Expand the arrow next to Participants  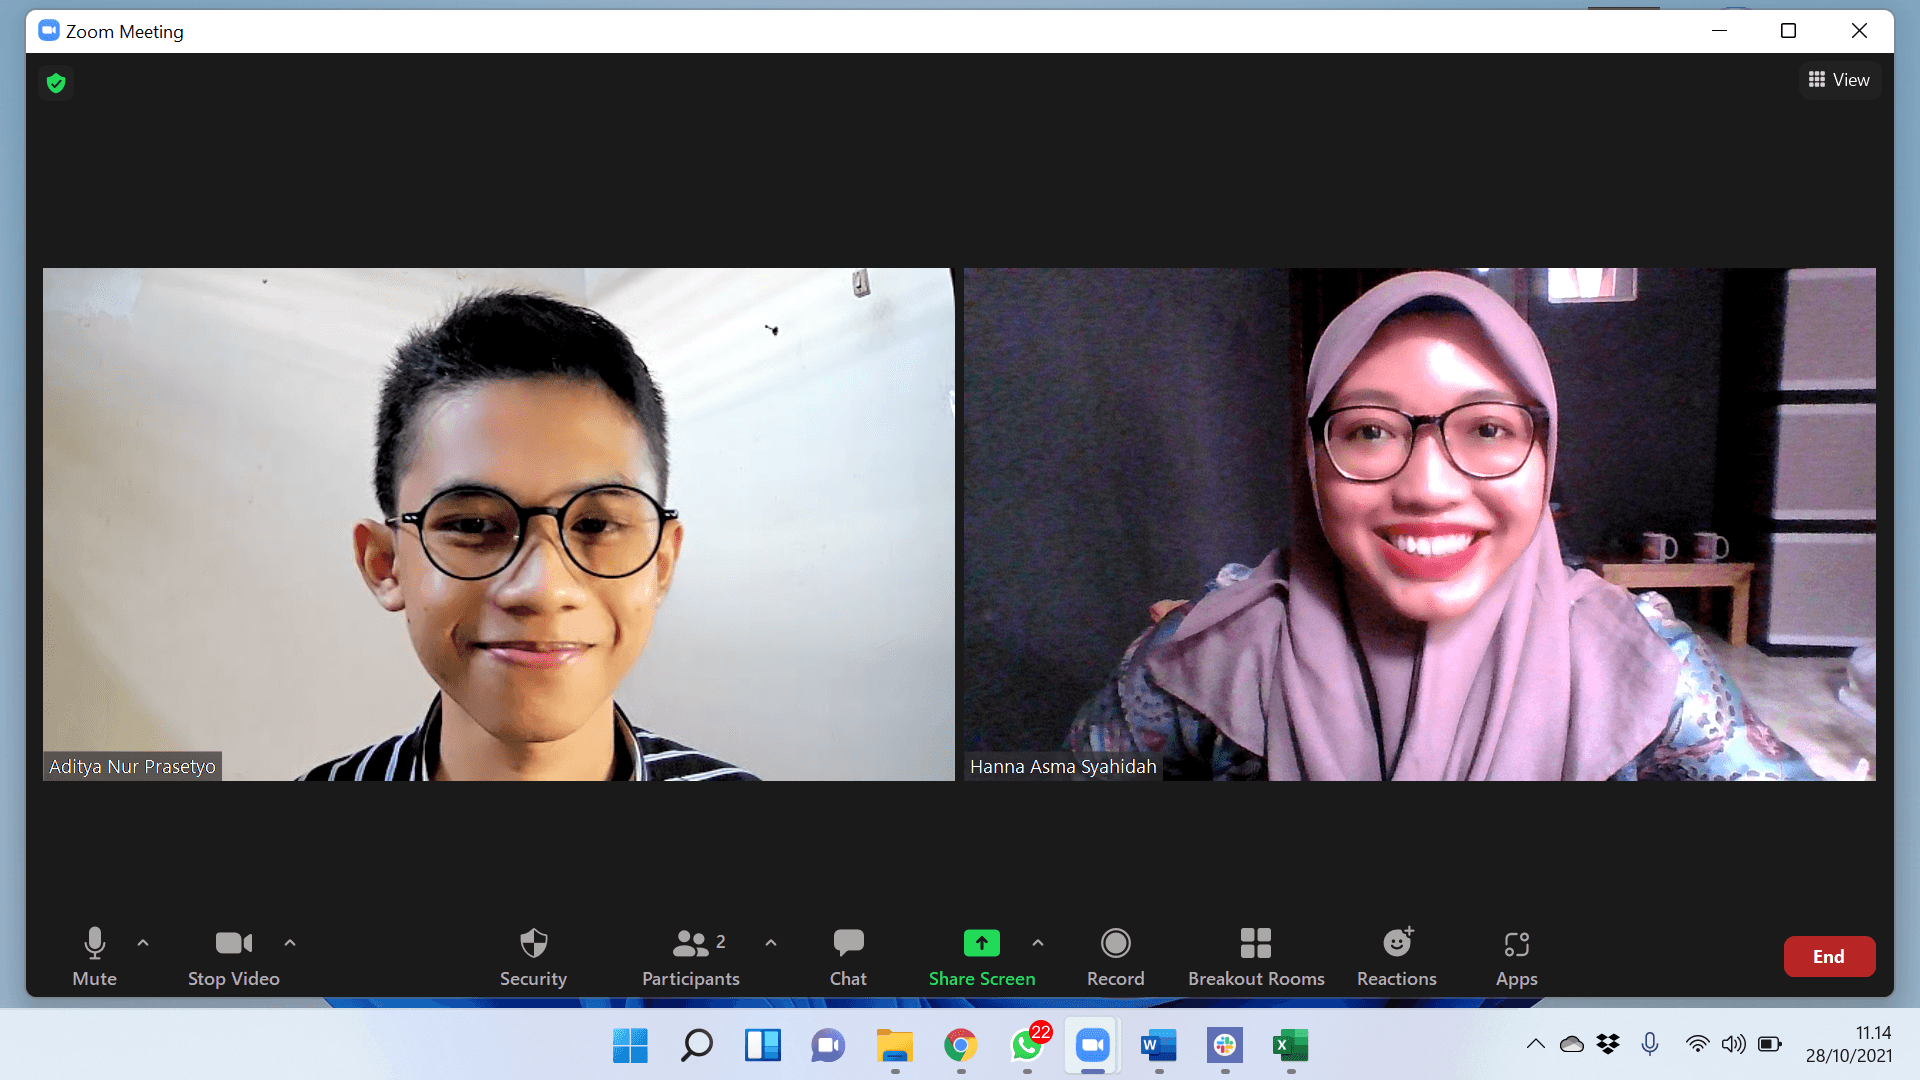tap(771, 942)
